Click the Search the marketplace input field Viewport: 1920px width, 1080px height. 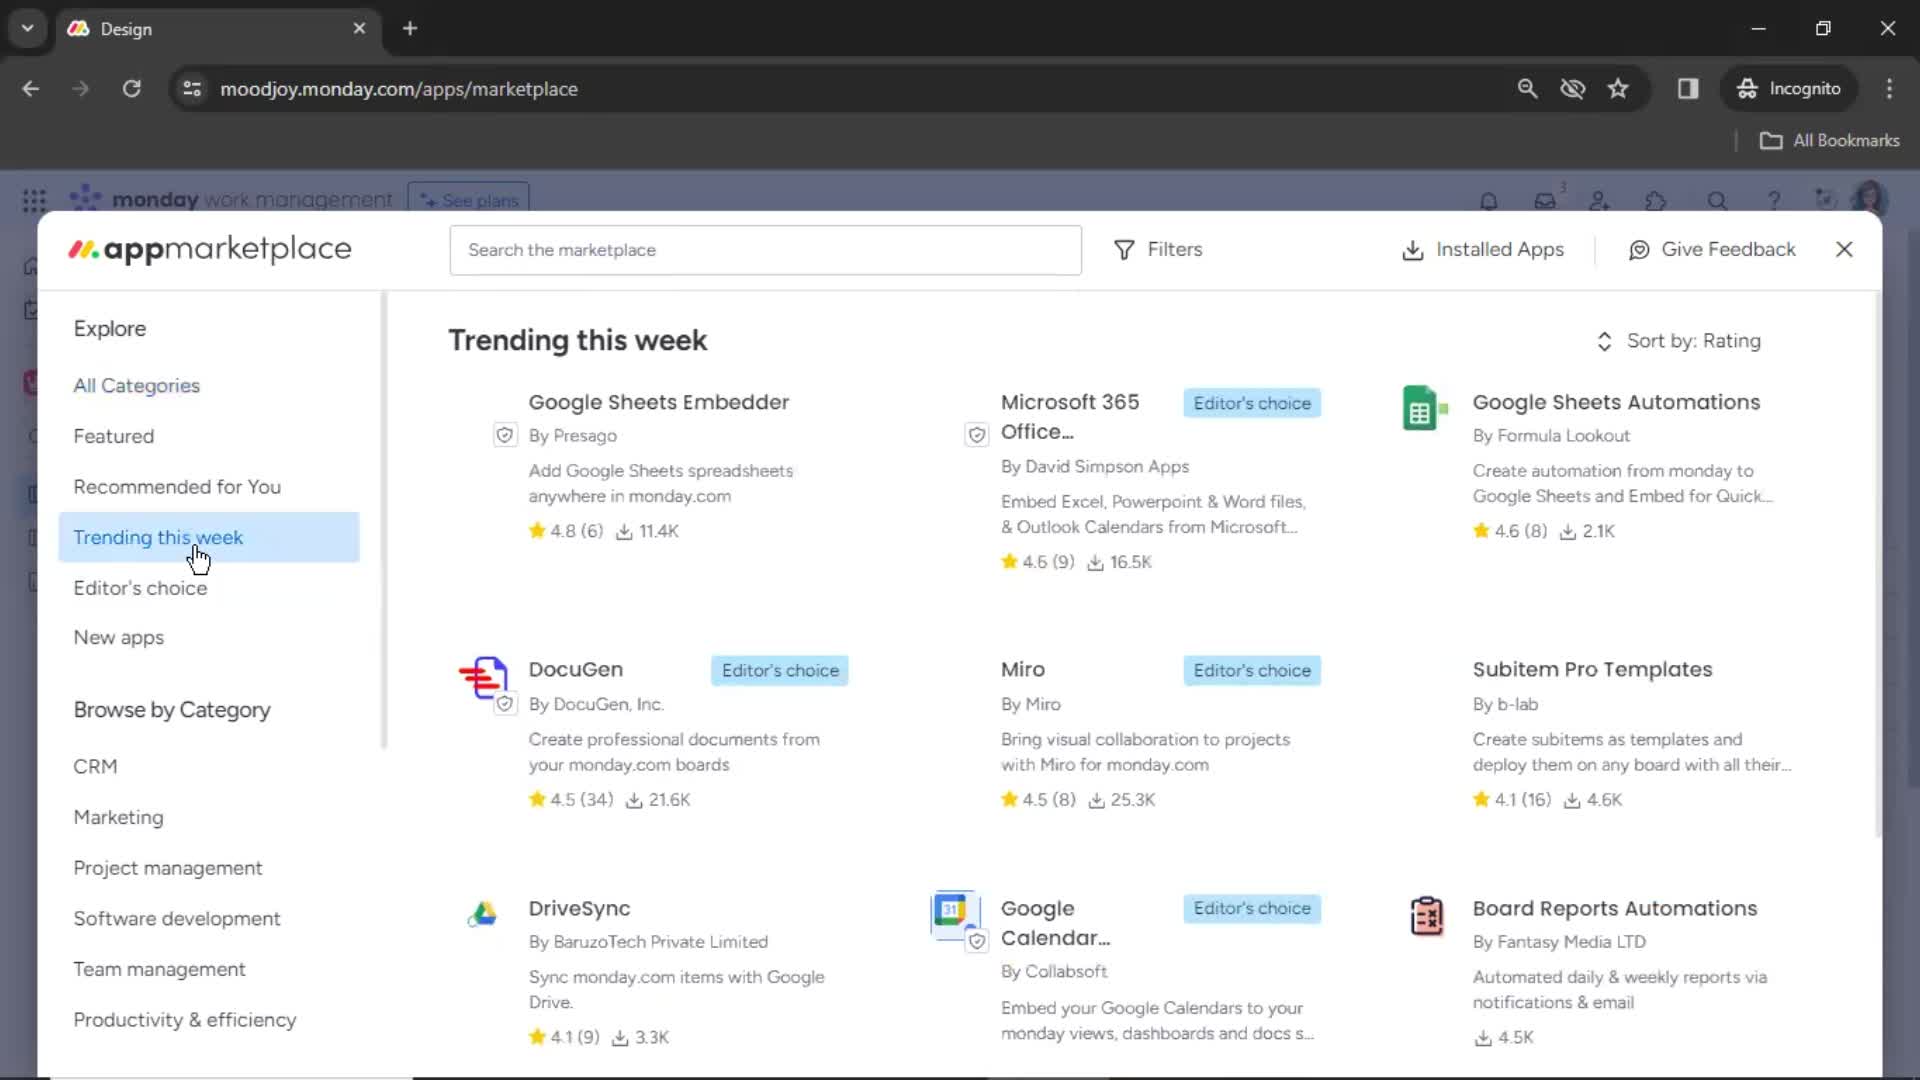[x=765, y=249]
